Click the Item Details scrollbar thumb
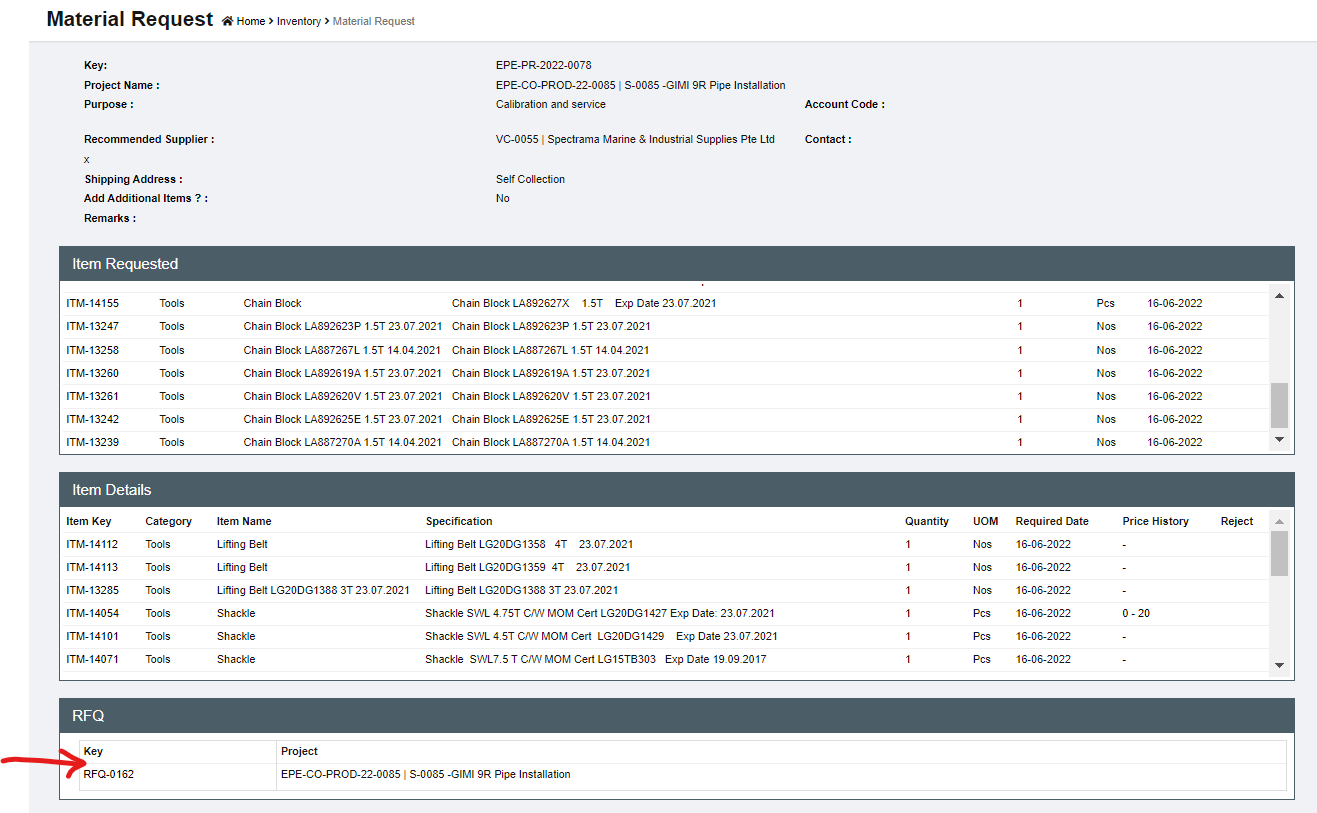The width and height of the screenshot is (1317, 813). coord(1279,553)
